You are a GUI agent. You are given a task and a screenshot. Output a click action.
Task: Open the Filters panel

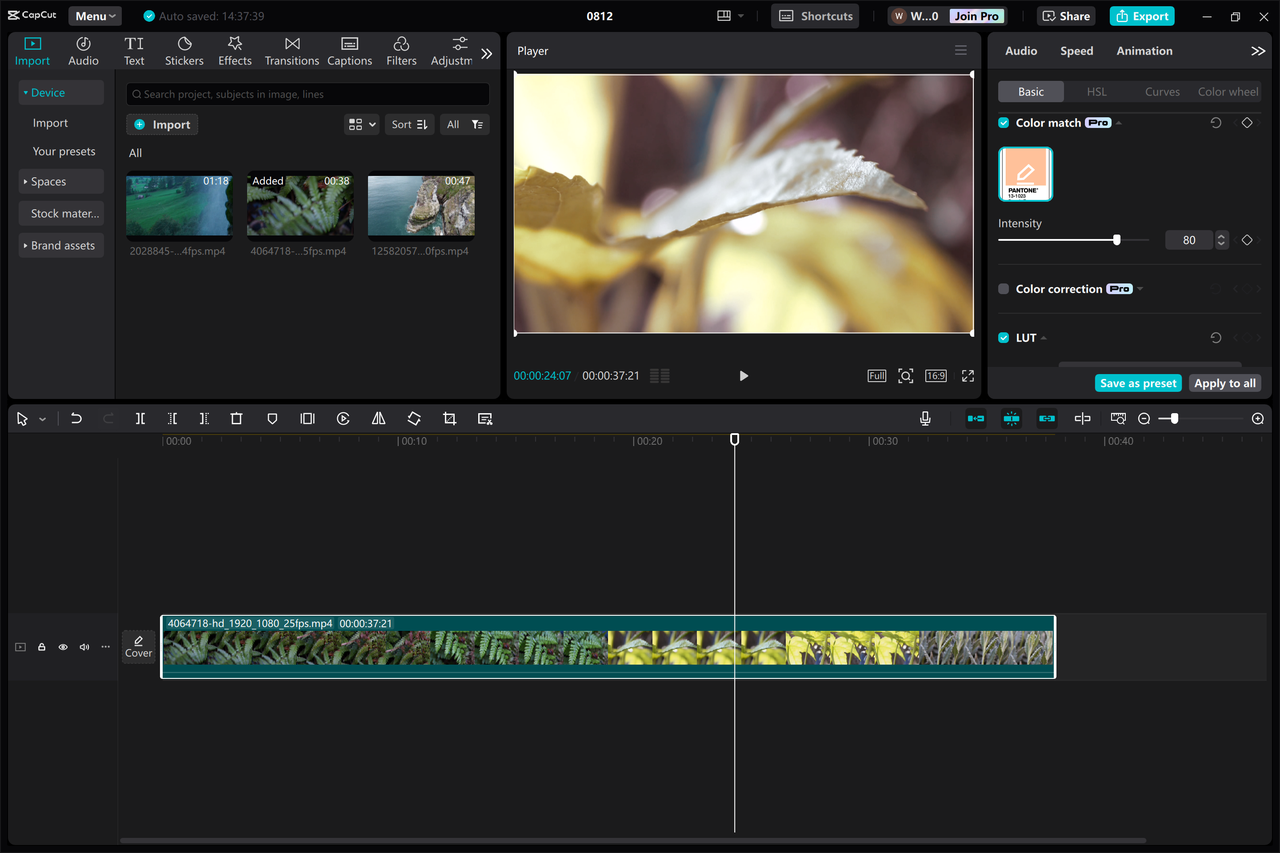pos(401,50)
